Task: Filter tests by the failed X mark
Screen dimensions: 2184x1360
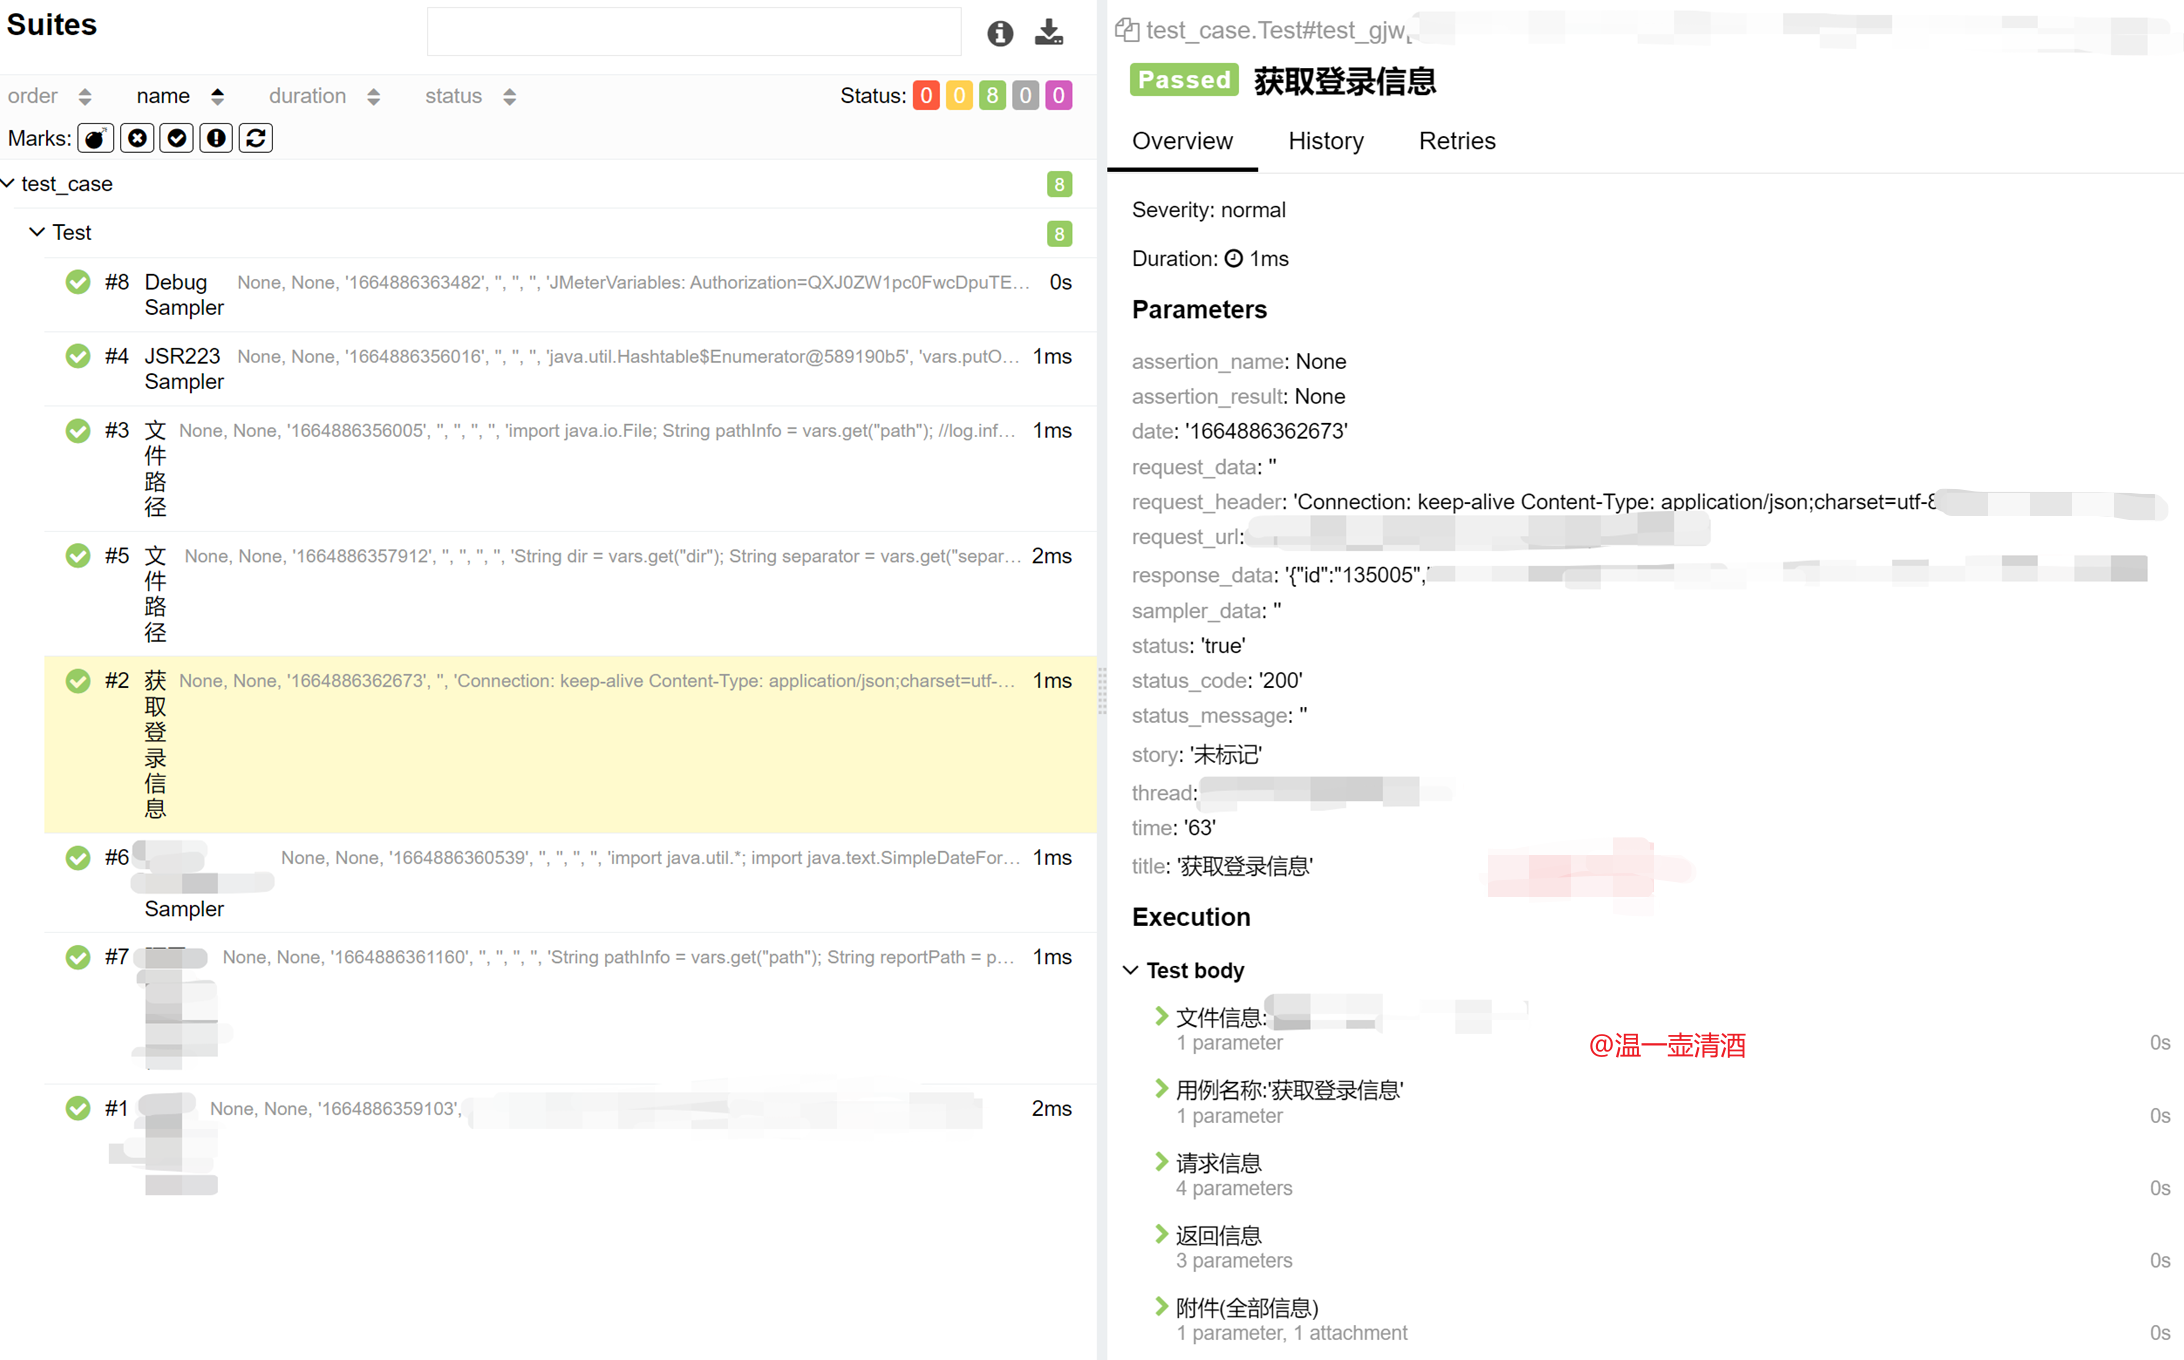Action: (136, 138)
